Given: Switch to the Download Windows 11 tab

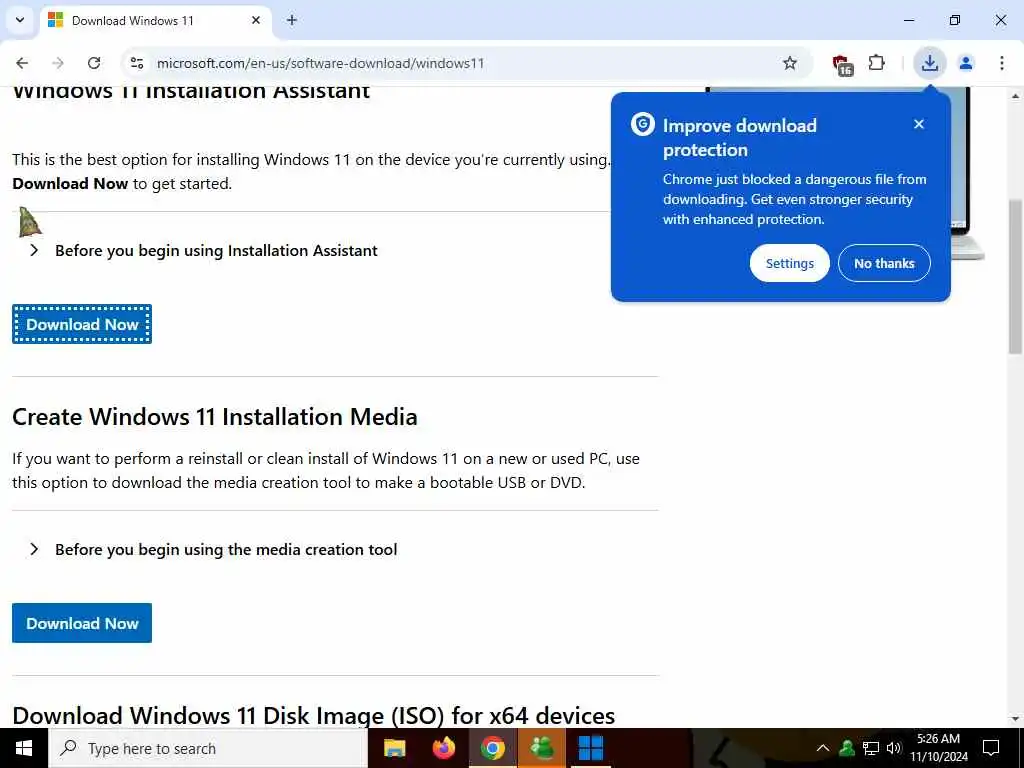Looking at the screenshot, I should pyautogui.click(x=155, y=22).
